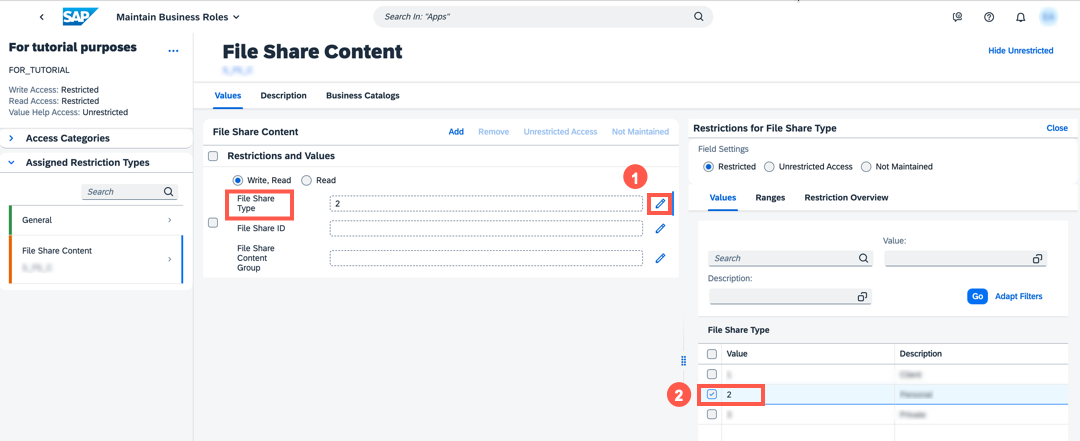Tick select-all checkbox in File Share Type table

pyautogui.click(x=712, y=353)
